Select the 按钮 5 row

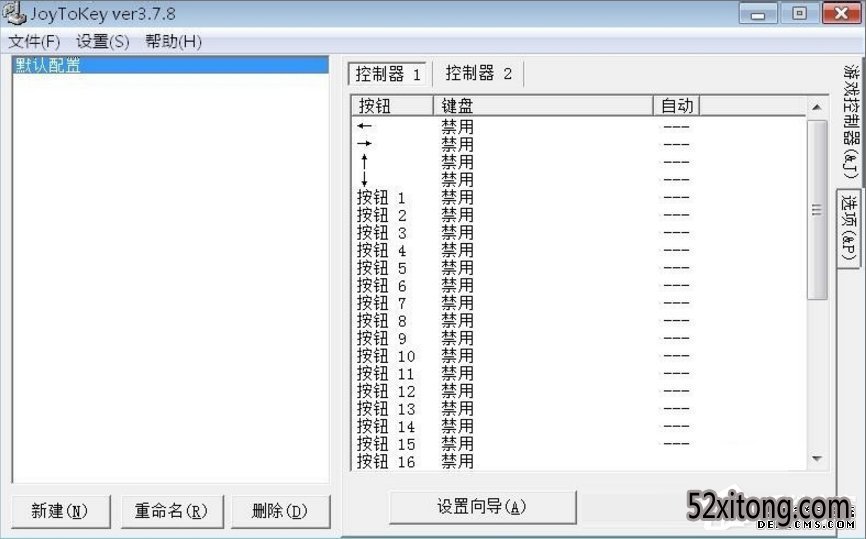(x=579, y=268)
